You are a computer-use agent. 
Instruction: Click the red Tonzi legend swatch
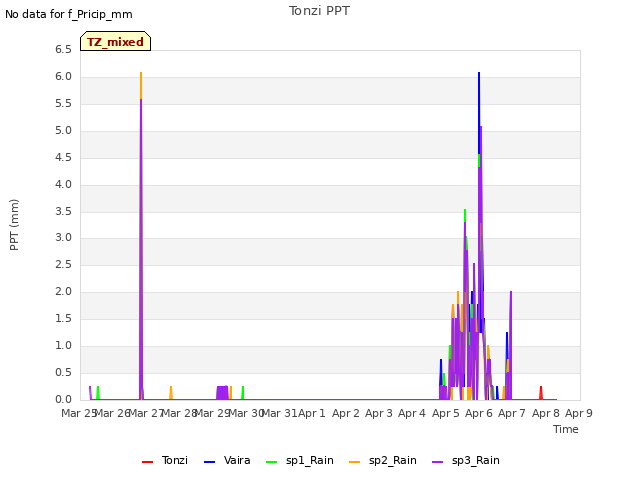147,462
